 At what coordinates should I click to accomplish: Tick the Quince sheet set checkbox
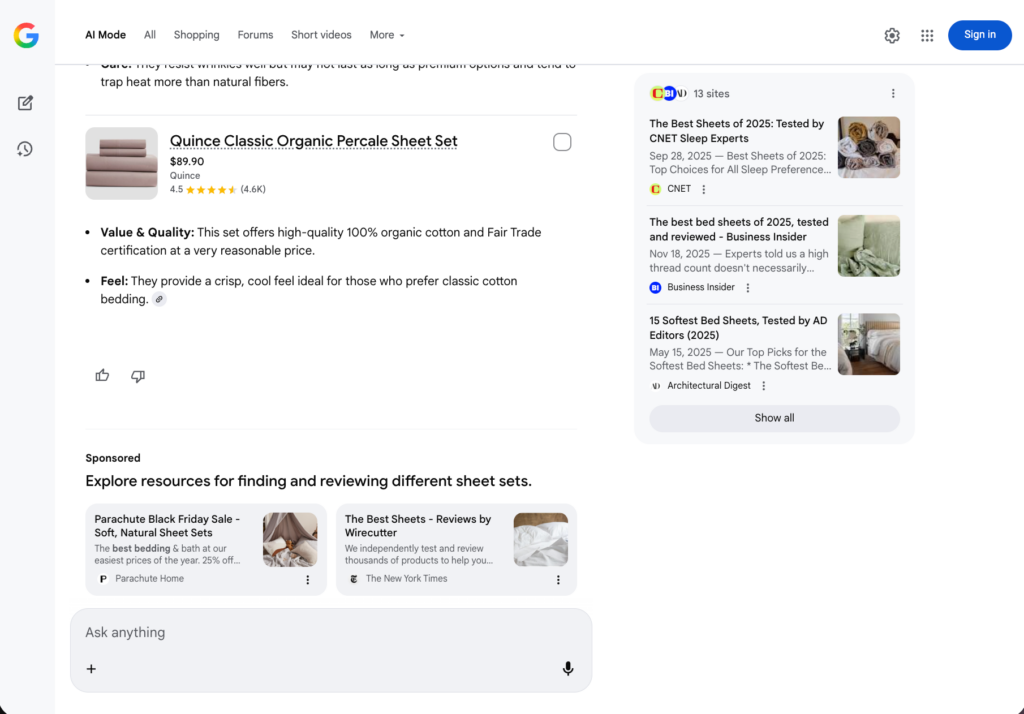pos(562,142)
